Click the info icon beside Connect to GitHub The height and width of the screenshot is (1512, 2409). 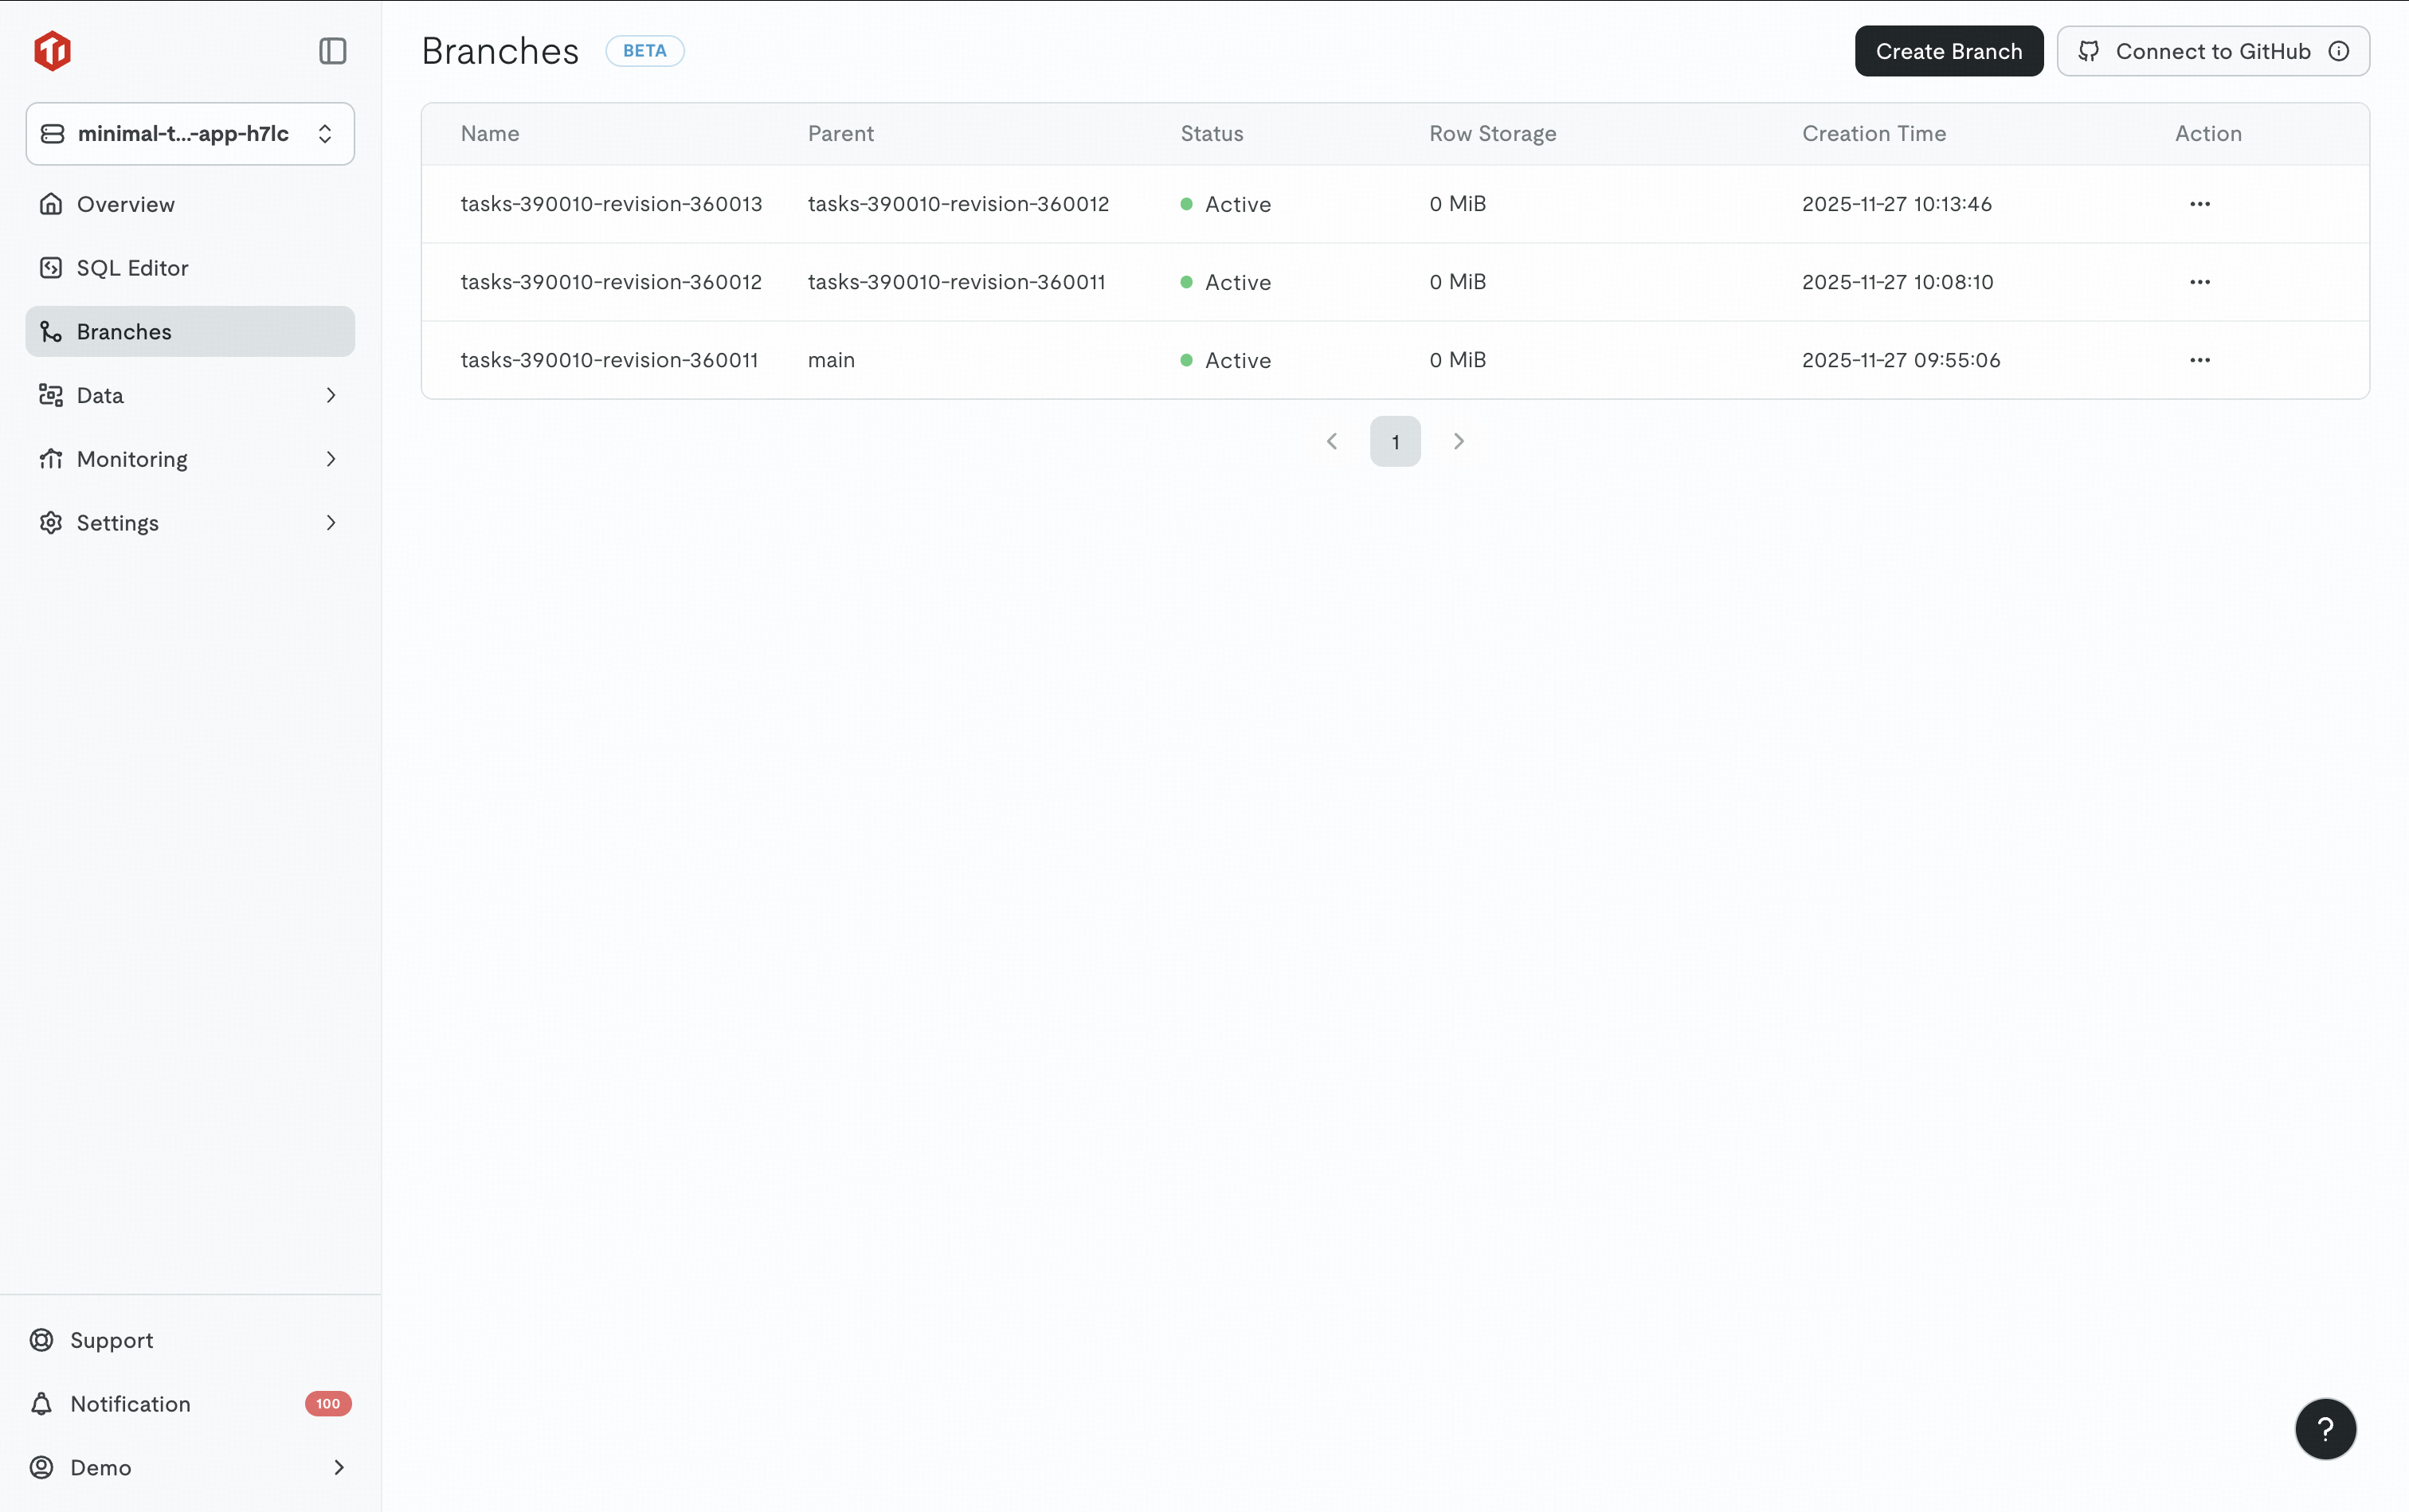[x=2338, y=51]
